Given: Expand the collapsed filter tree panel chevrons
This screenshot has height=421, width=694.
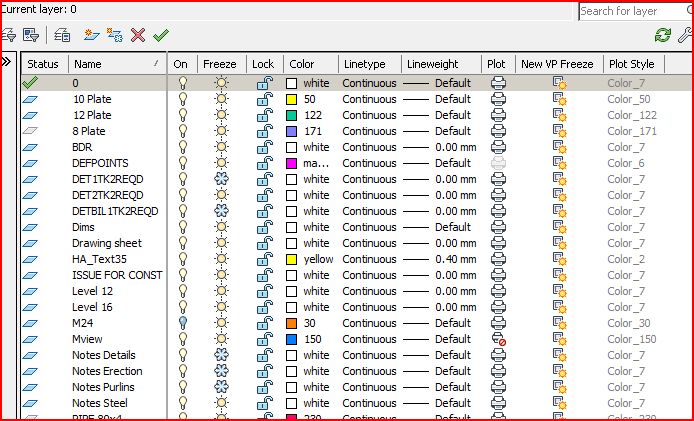Looking at the screenshot, I should (x=7, y=62).
